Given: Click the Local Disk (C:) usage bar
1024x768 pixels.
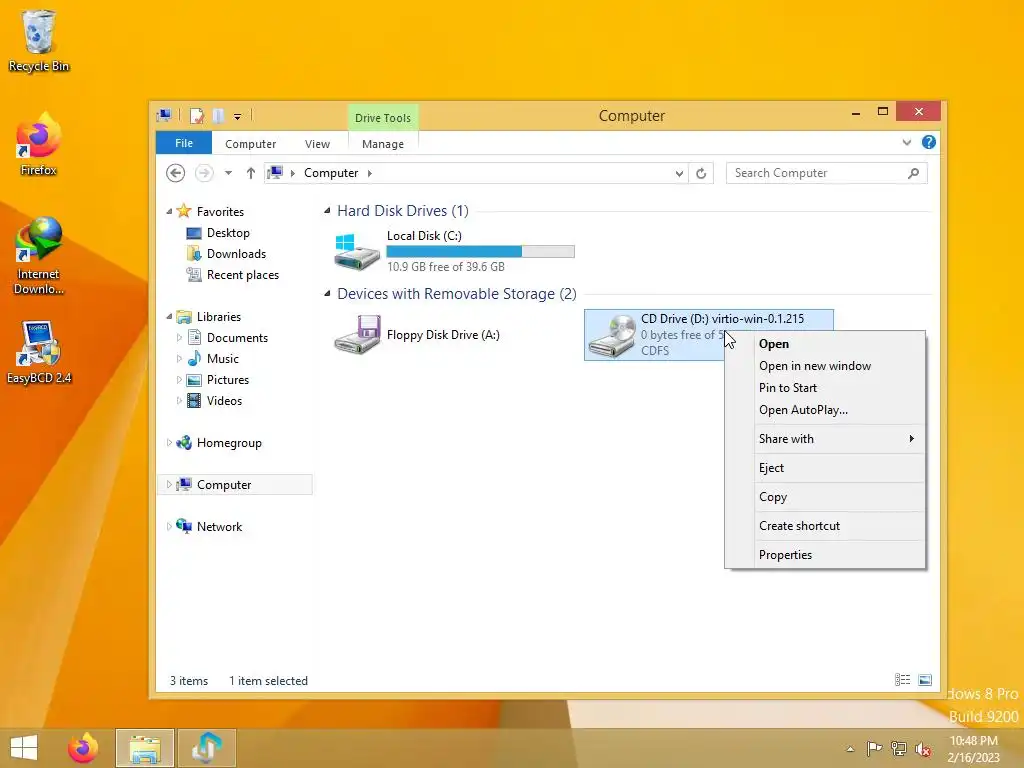Looking at the screenshot, I should tap(481, 251).
